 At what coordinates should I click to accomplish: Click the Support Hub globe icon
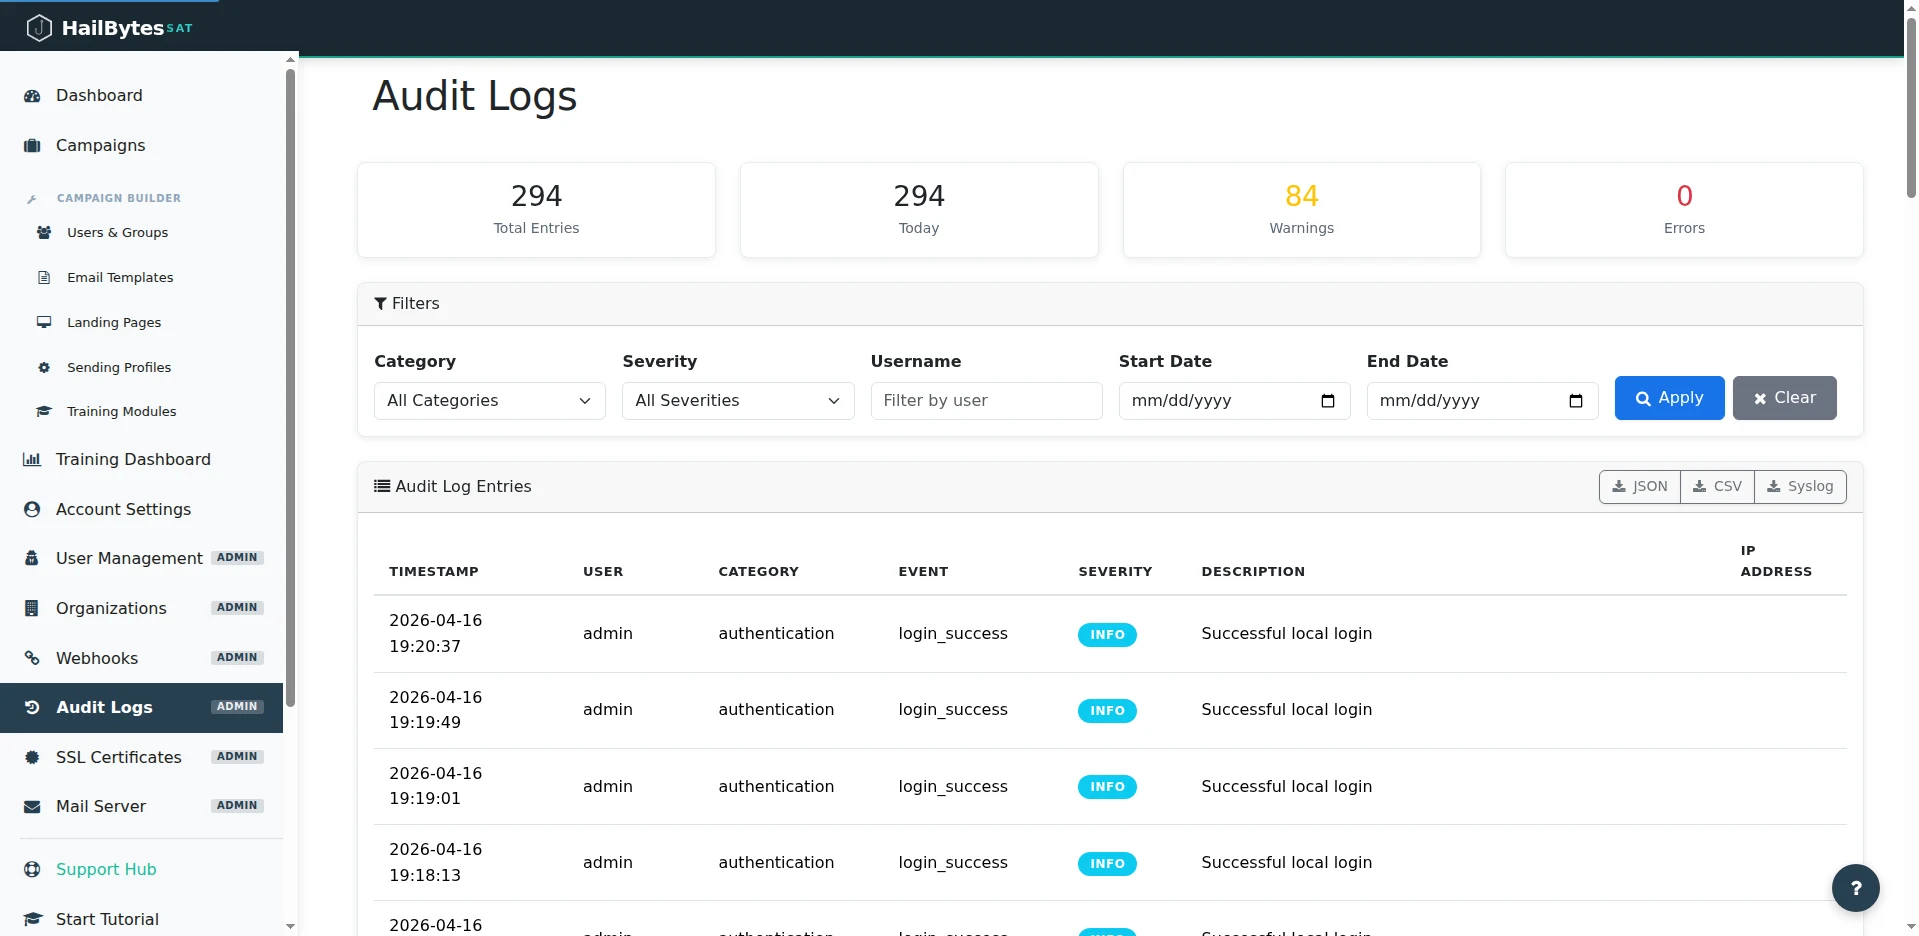point(31,869)
